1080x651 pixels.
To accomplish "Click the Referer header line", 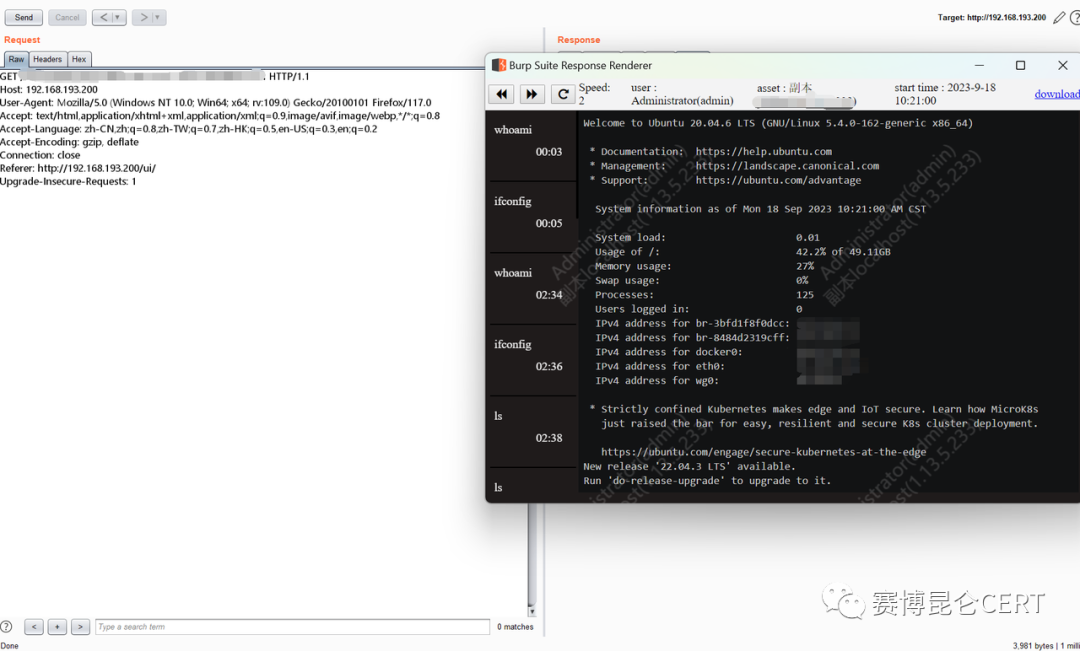I will pos(78,168).
